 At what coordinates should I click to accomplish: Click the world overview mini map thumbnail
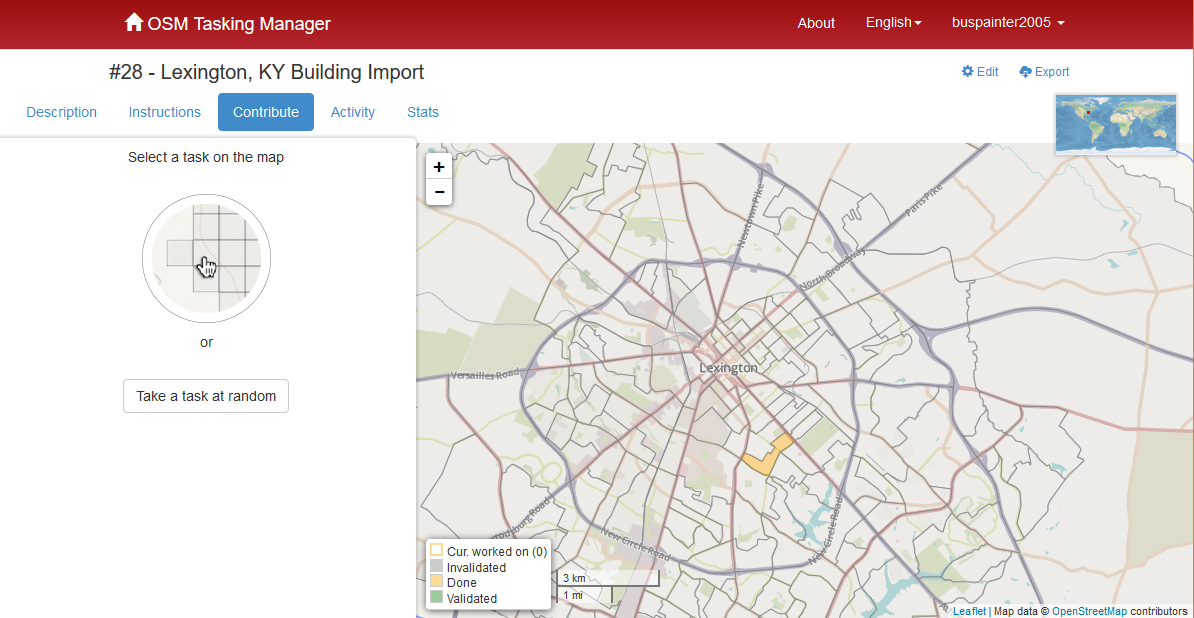click(x=1116, y=125)
